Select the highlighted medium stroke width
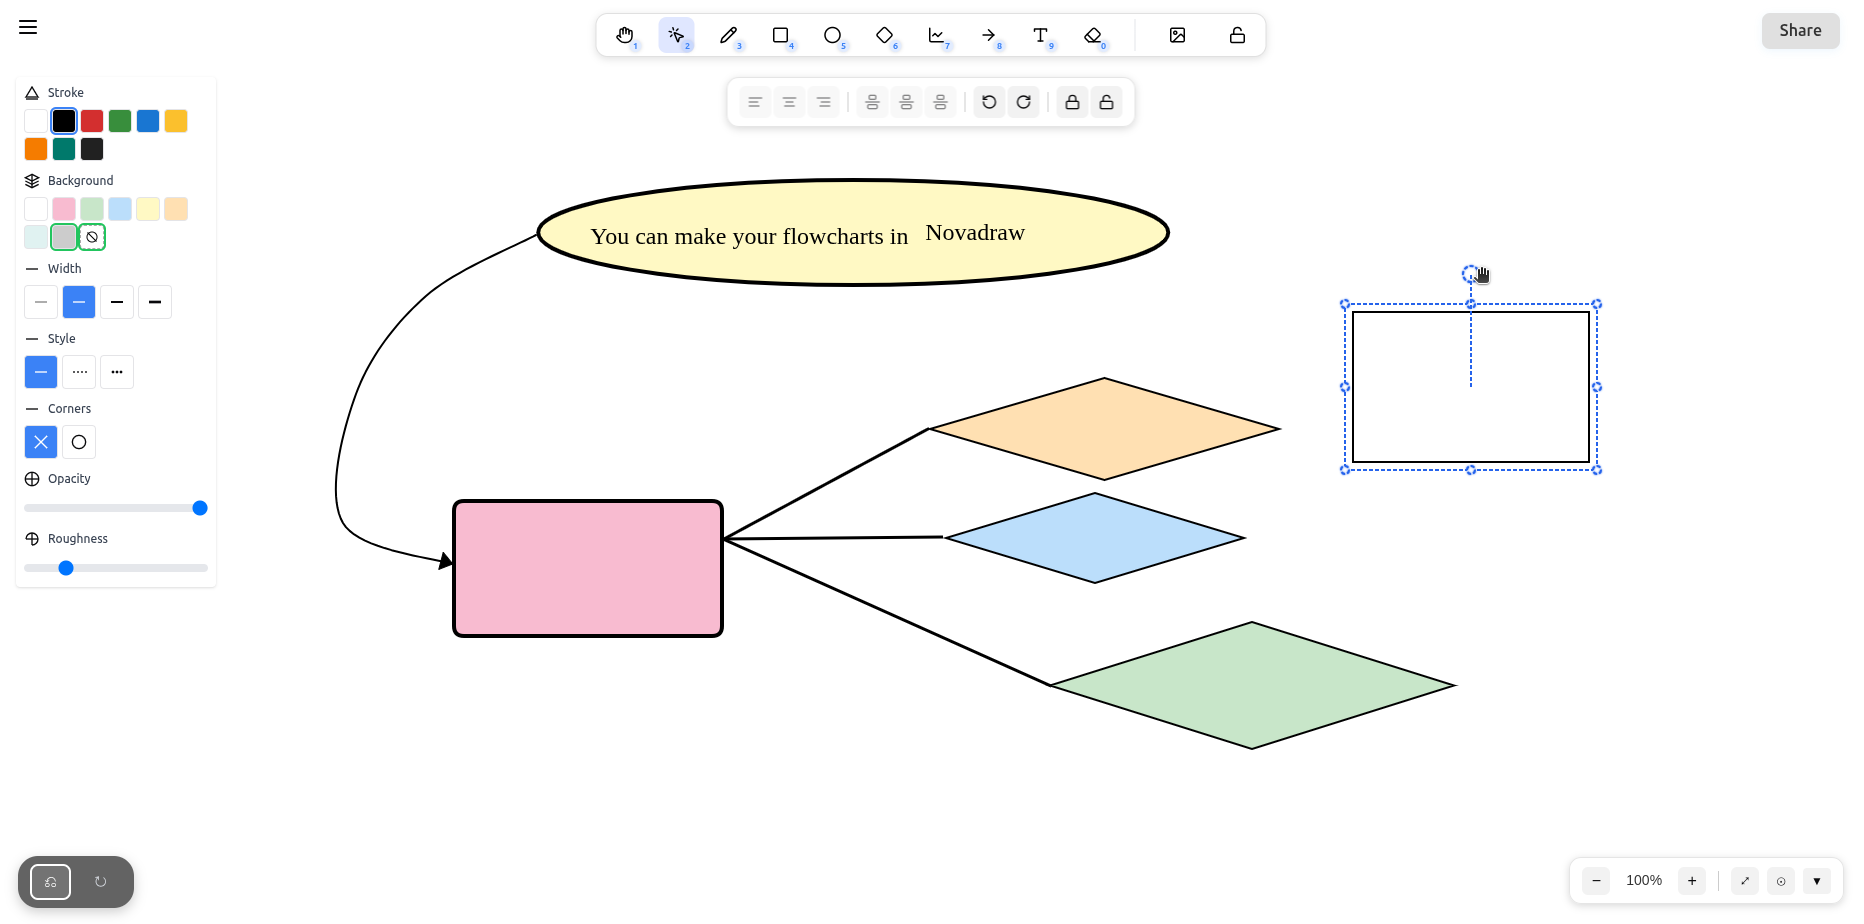Screen dimensions: 1864x924 [x=79, y=302]
